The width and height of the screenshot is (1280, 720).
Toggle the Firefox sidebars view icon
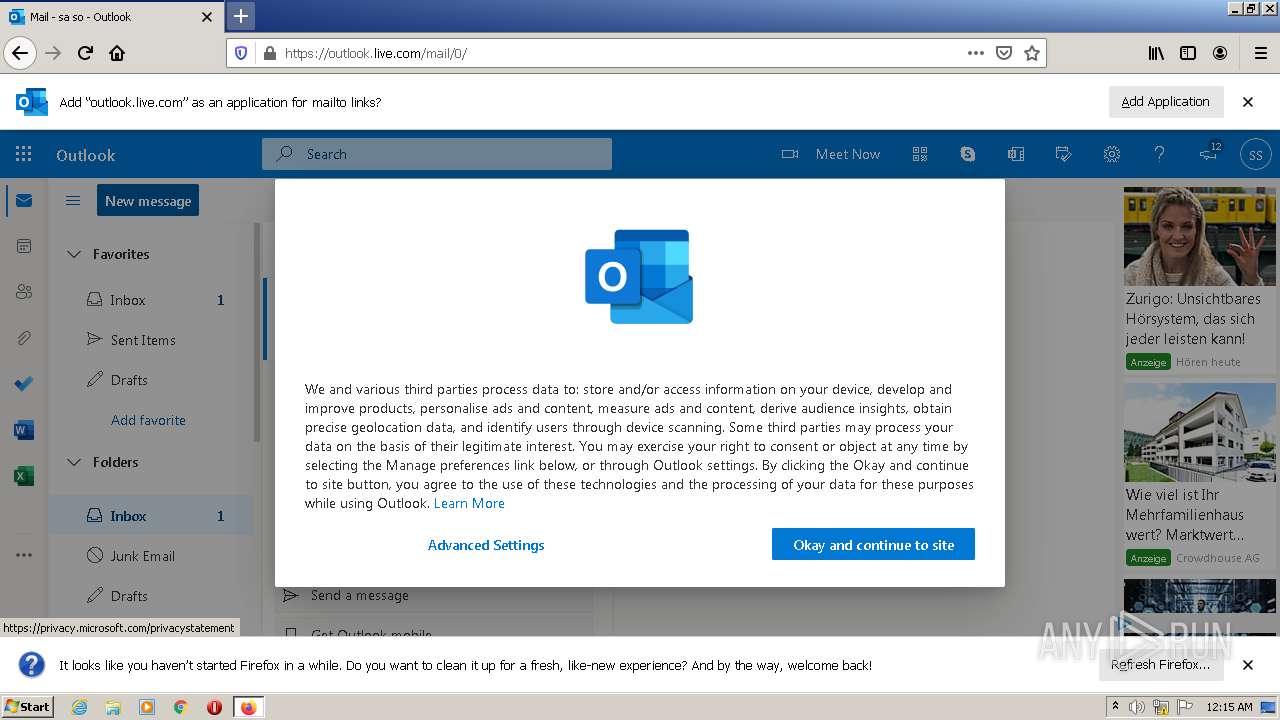[x=1188, y=53]
